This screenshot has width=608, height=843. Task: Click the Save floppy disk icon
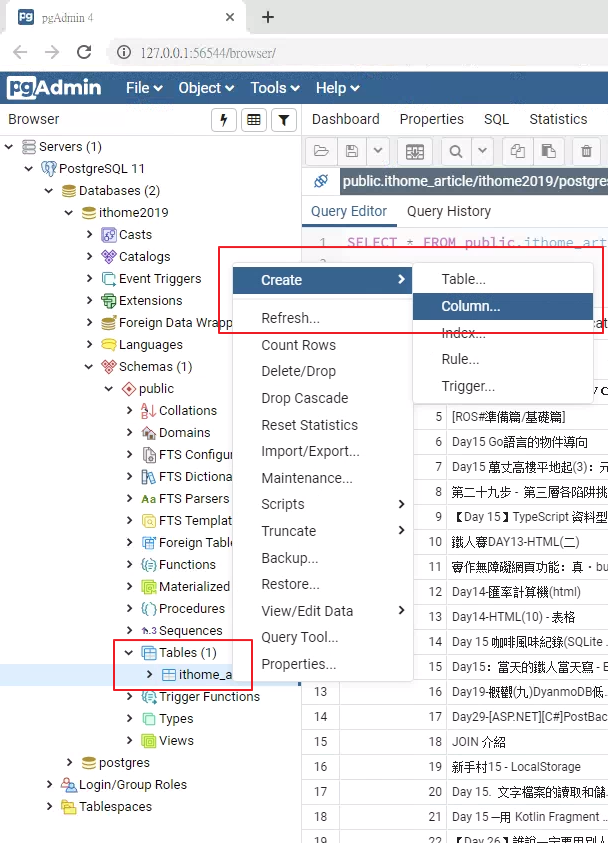click(352, 151)
